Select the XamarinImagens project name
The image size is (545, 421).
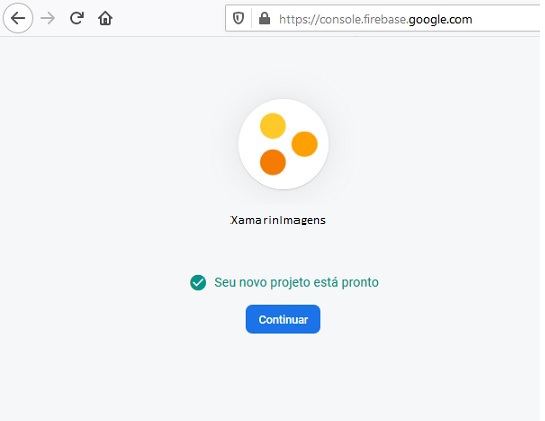(x=278, y=220)
